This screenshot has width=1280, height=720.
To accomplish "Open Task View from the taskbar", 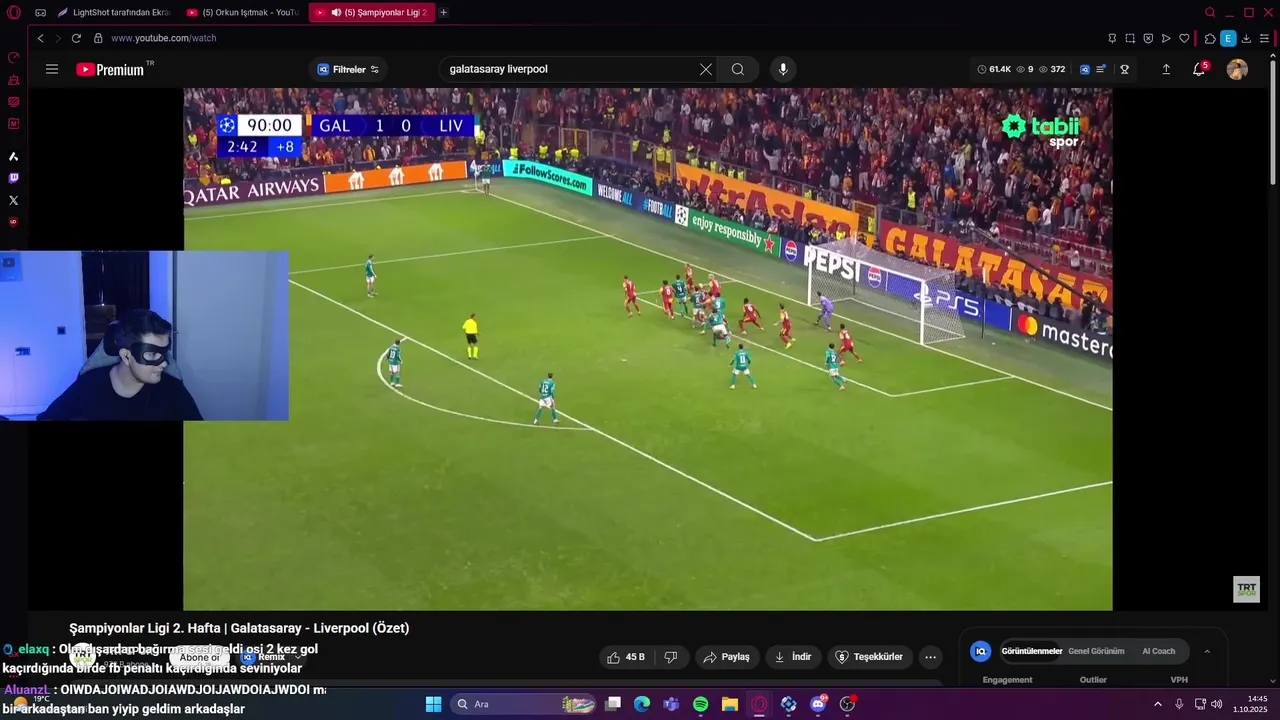I will [x=613, y=704].
